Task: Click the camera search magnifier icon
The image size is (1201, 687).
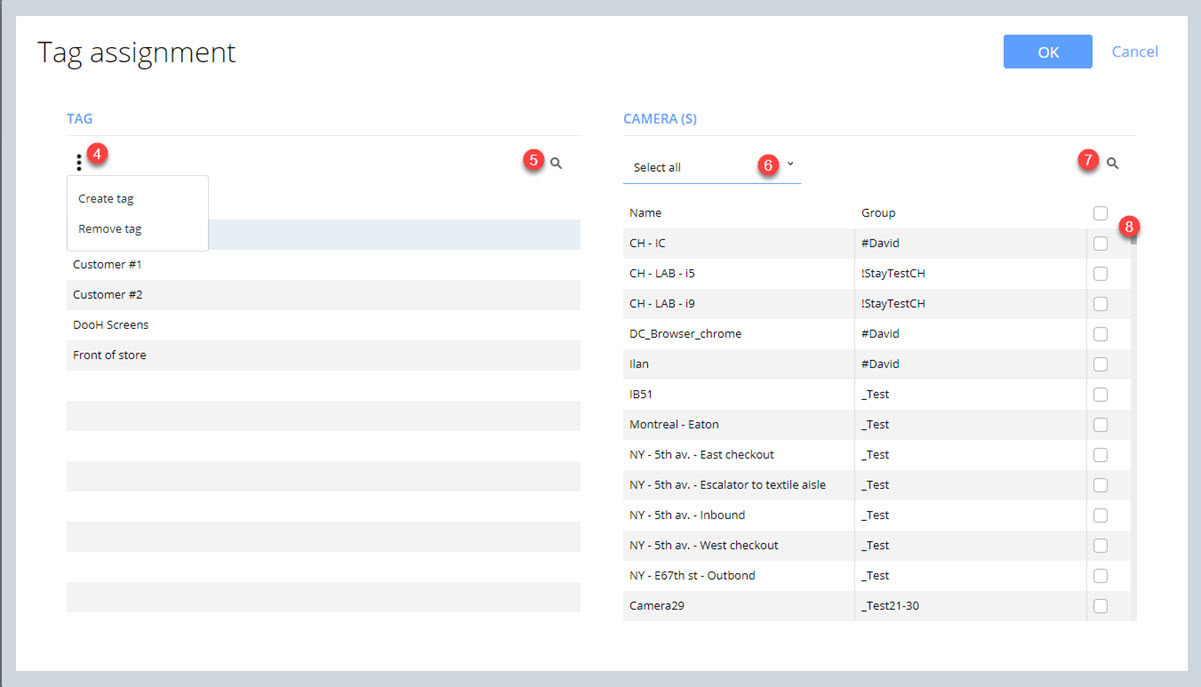Action: pos(1113,162)
